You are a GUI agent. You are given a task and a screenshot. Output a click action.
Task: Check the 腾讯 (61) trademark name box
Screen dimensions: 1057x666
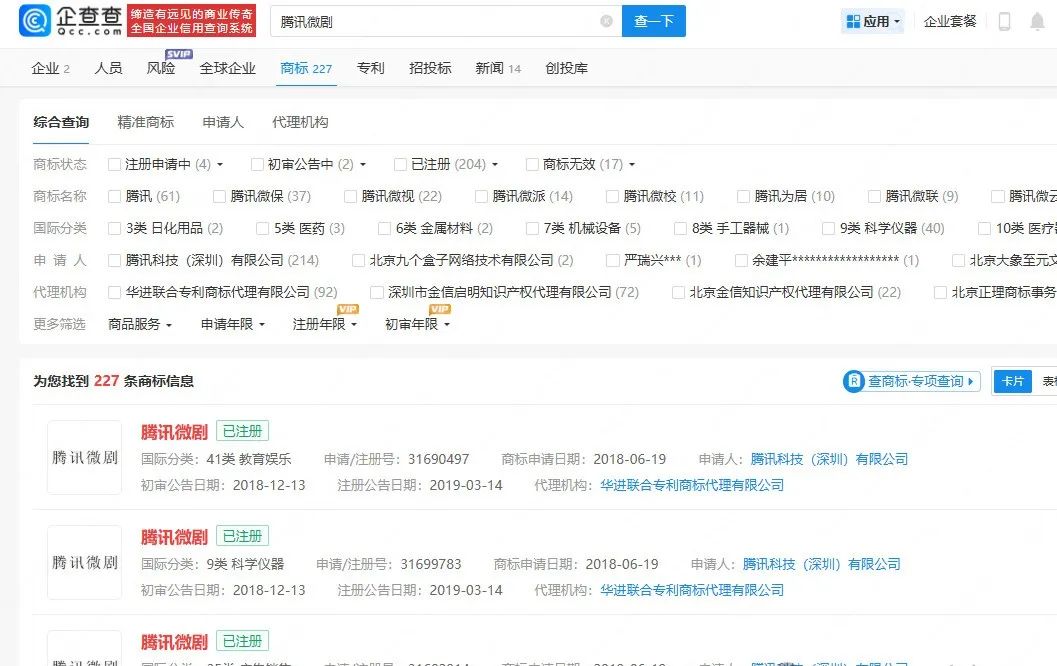tap(114, 196)
